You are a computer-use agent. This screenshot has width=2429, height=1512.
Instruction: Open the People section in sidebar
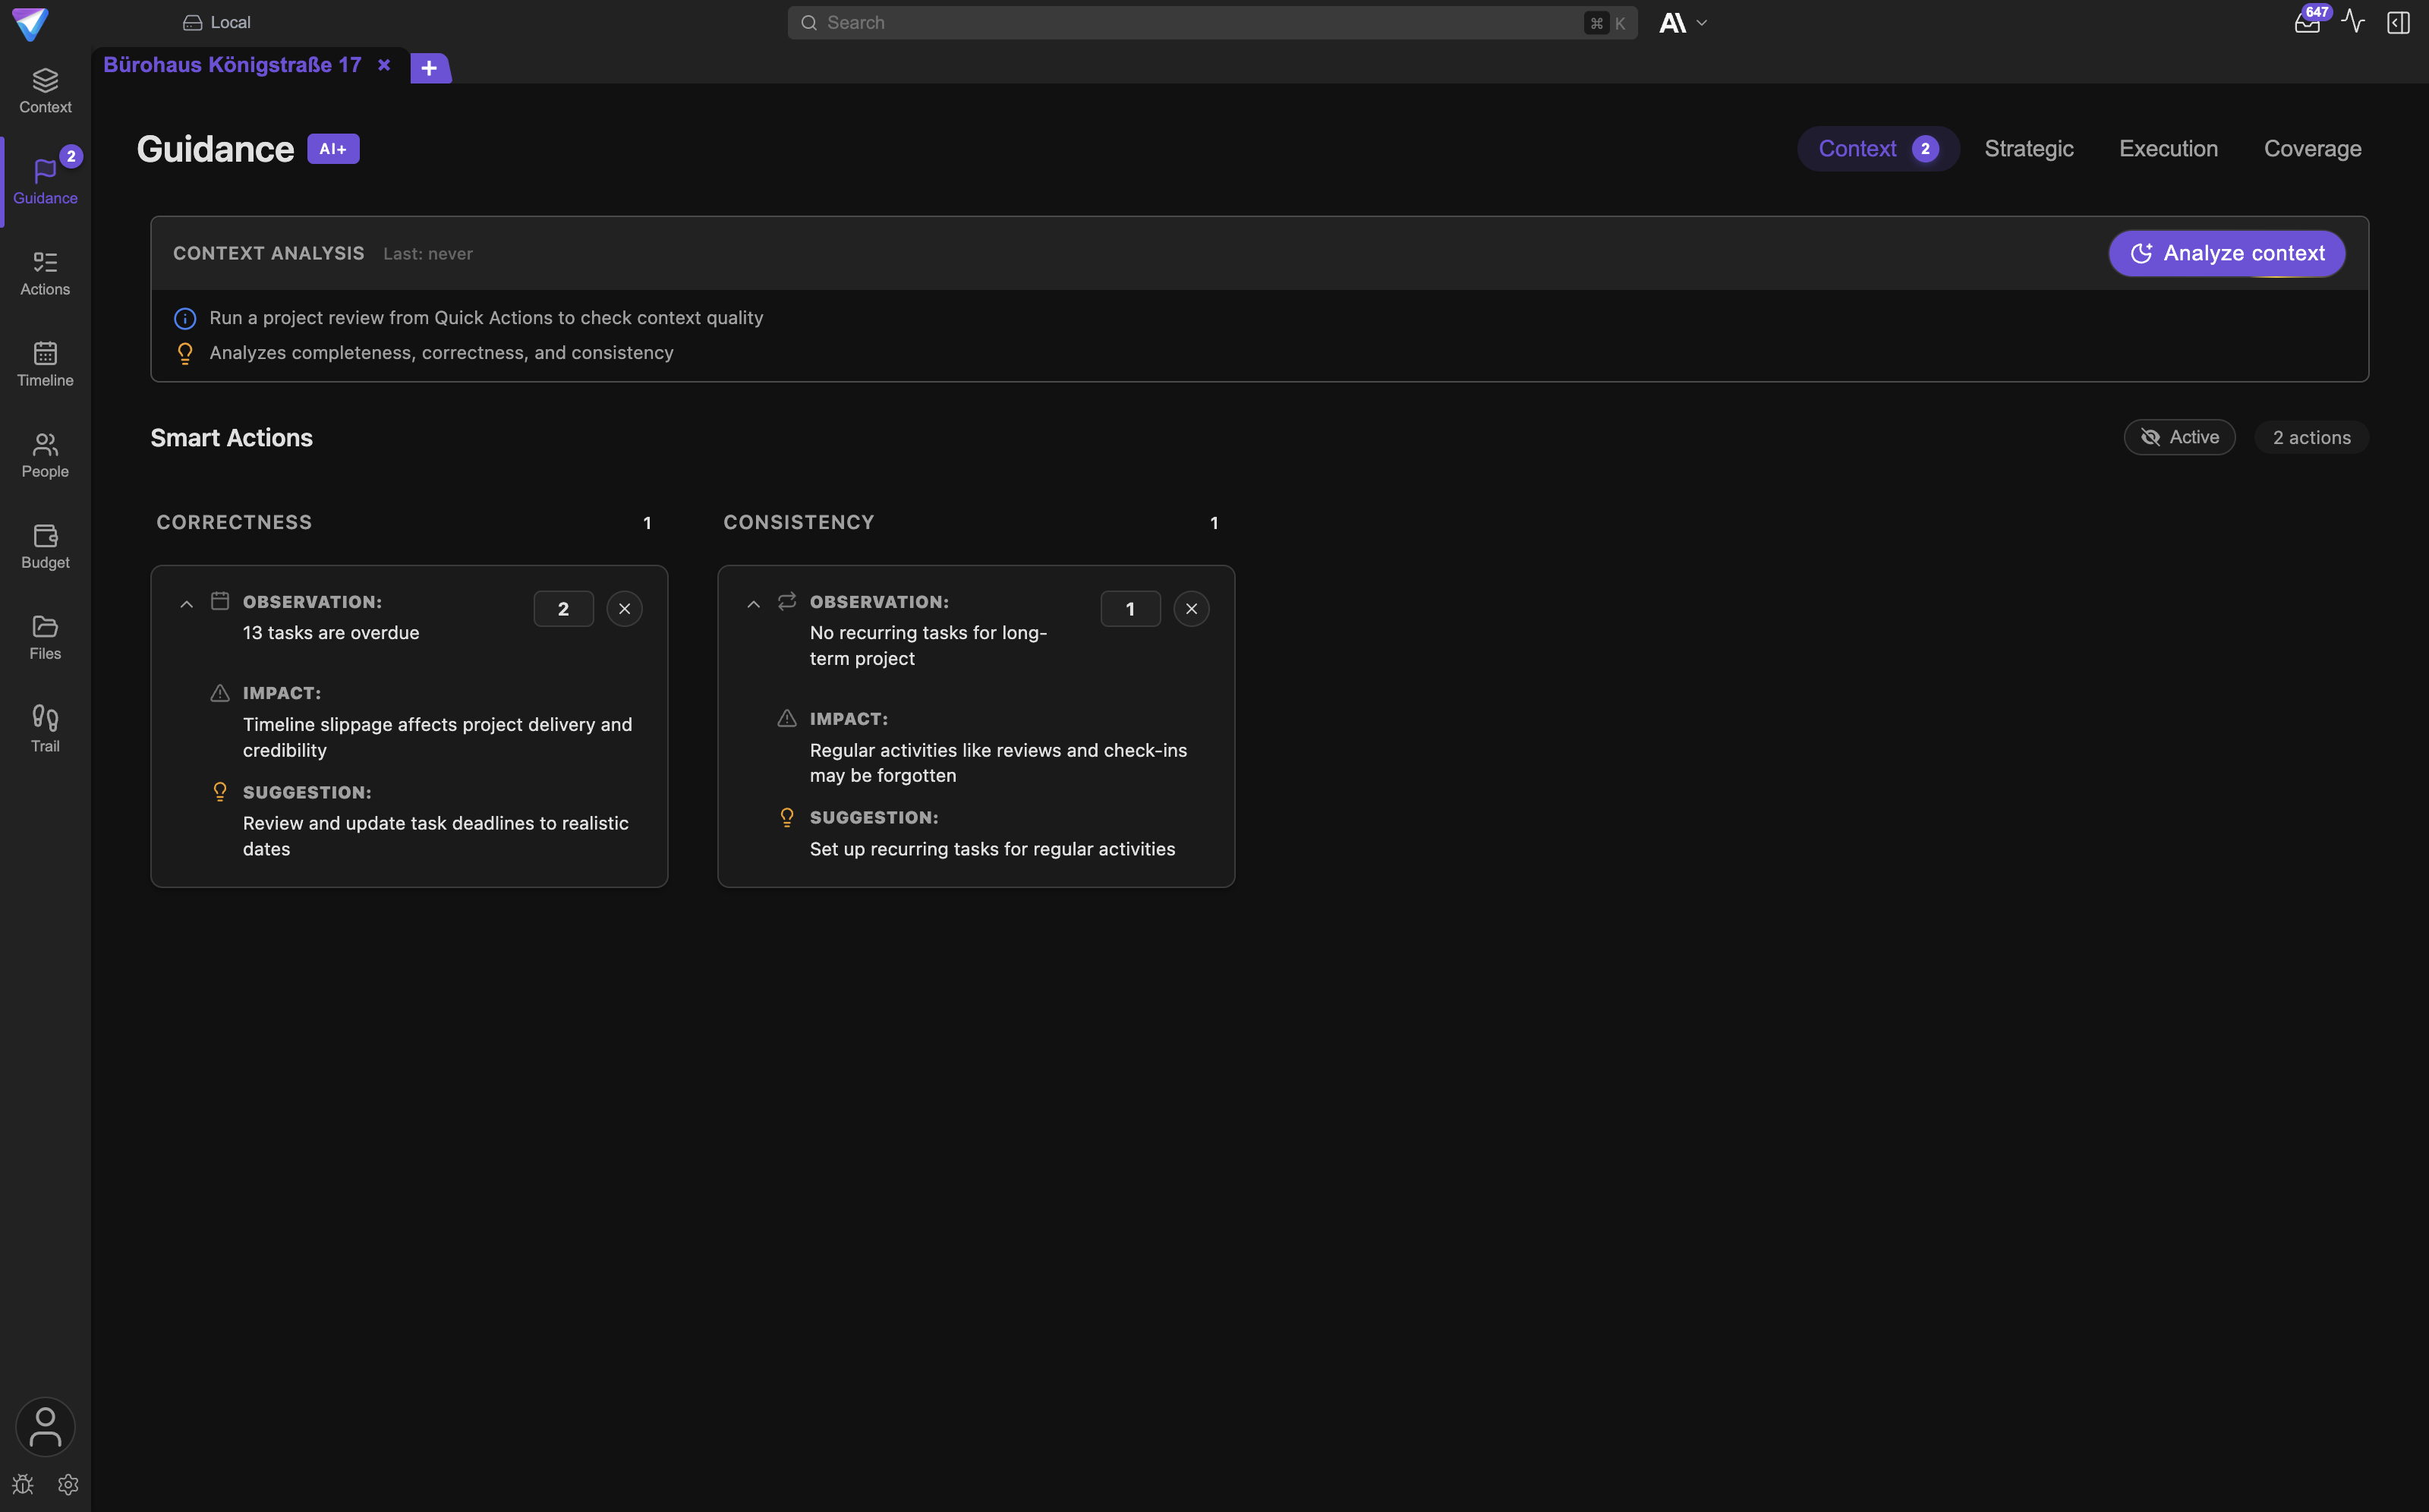[x=45, y=455]
